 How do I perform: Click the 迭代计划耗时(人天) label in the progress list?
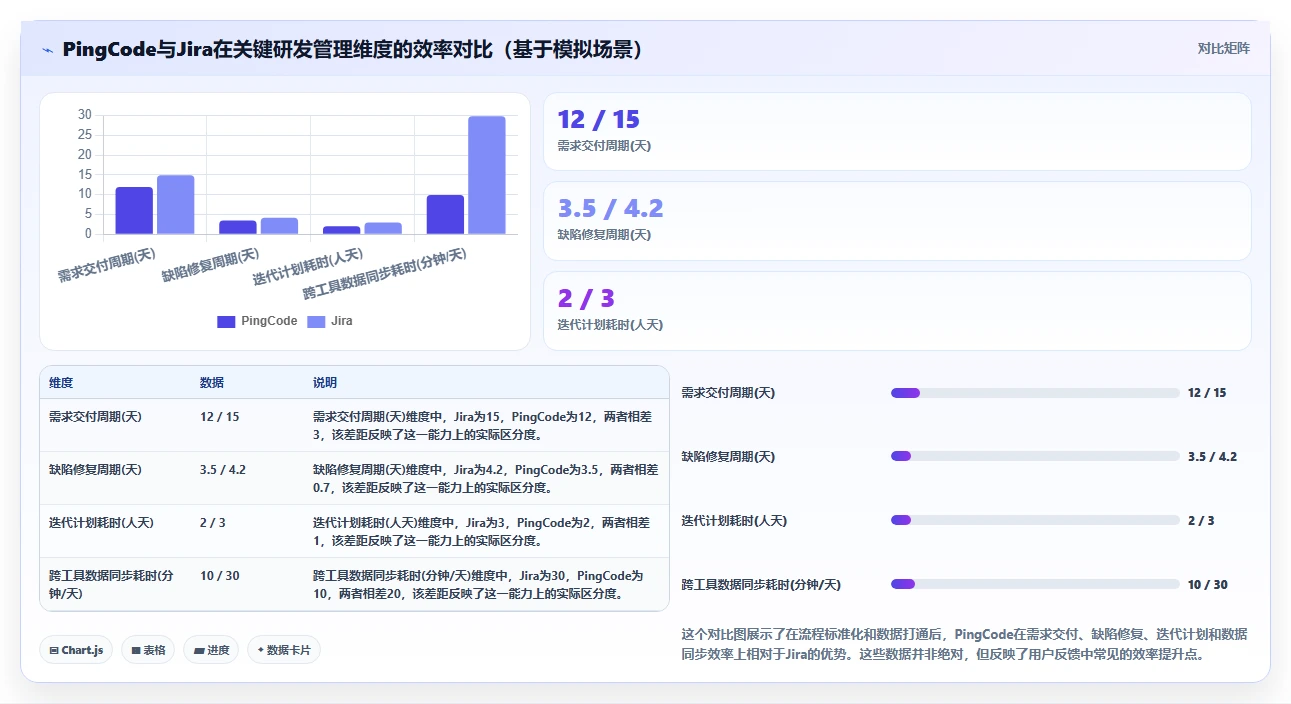(734, 521)
